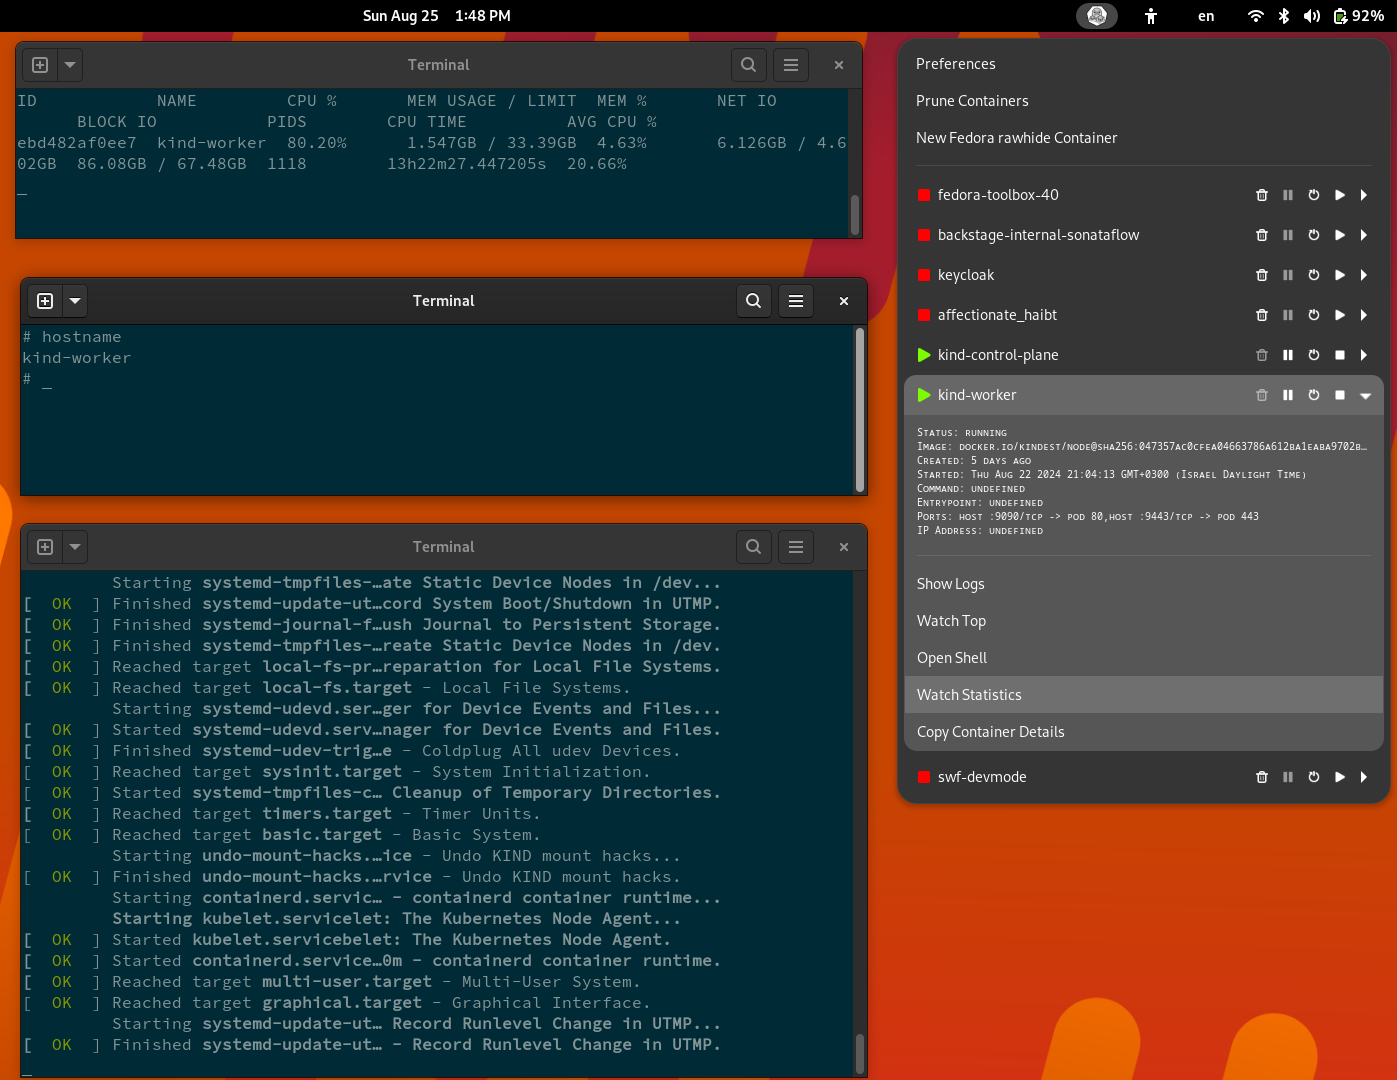
Task: Add new tab in hostname Terminal window
Action: pos(45,301)
